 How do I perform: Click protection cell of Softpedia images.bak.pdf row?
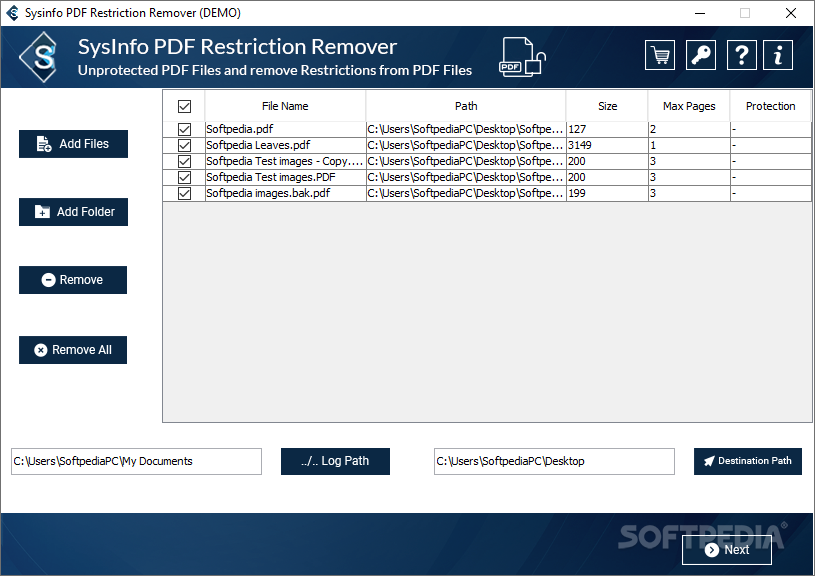[x=770, y=194]
